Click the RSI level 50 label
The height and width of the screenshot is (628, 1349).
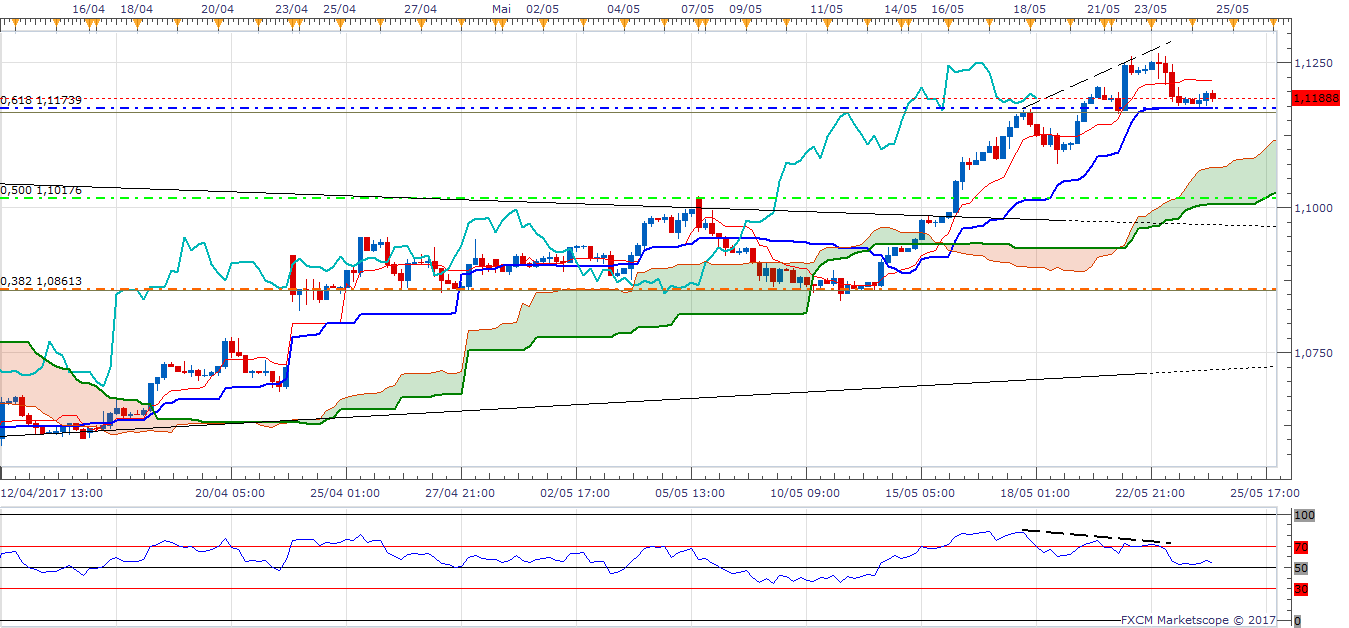(1301, 568)
